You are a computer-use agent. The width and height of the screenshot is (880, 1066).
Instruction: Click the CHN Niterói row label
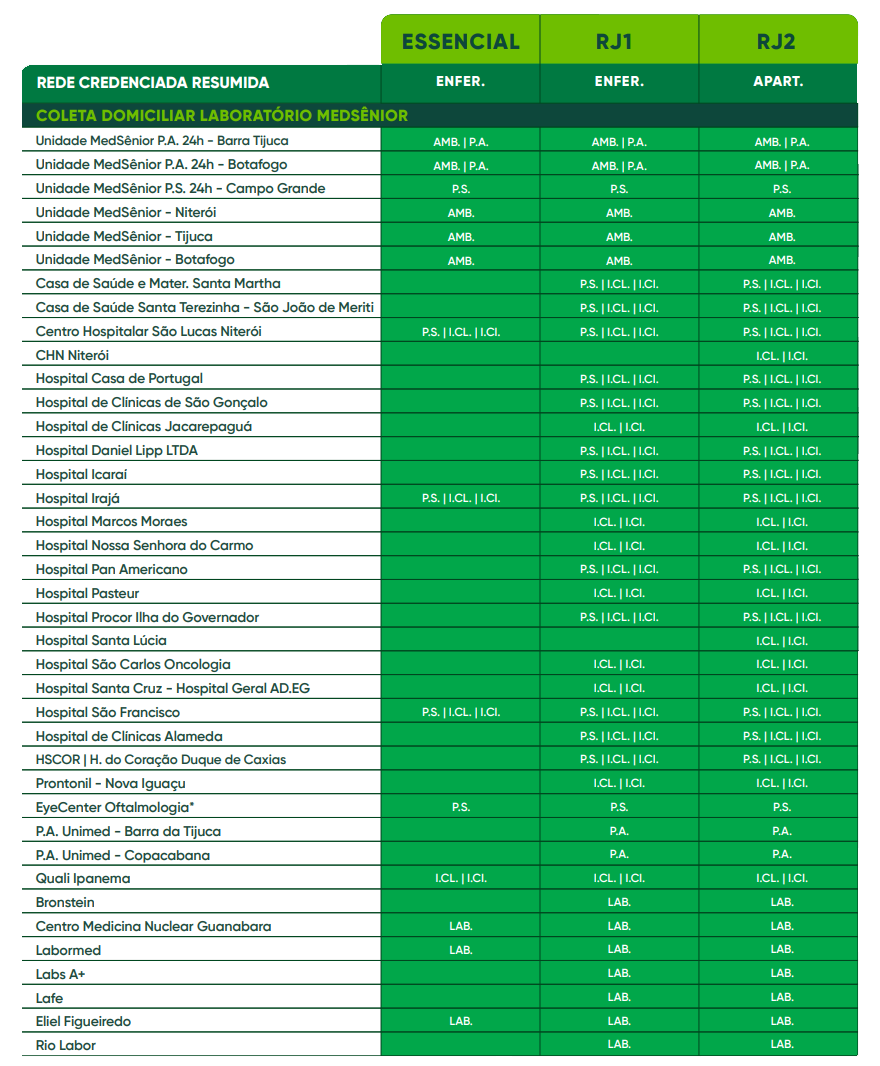pos(72,355)
